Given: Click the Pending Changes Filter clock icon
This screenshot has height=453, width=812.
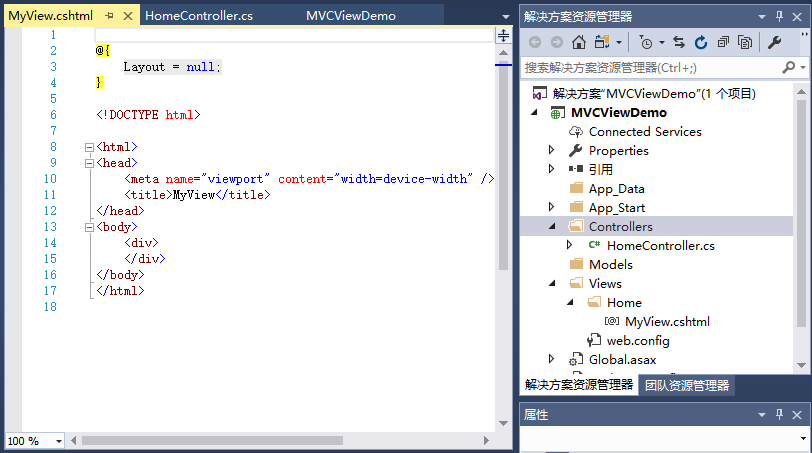Looking at the screenshot, I should point(645,42).
